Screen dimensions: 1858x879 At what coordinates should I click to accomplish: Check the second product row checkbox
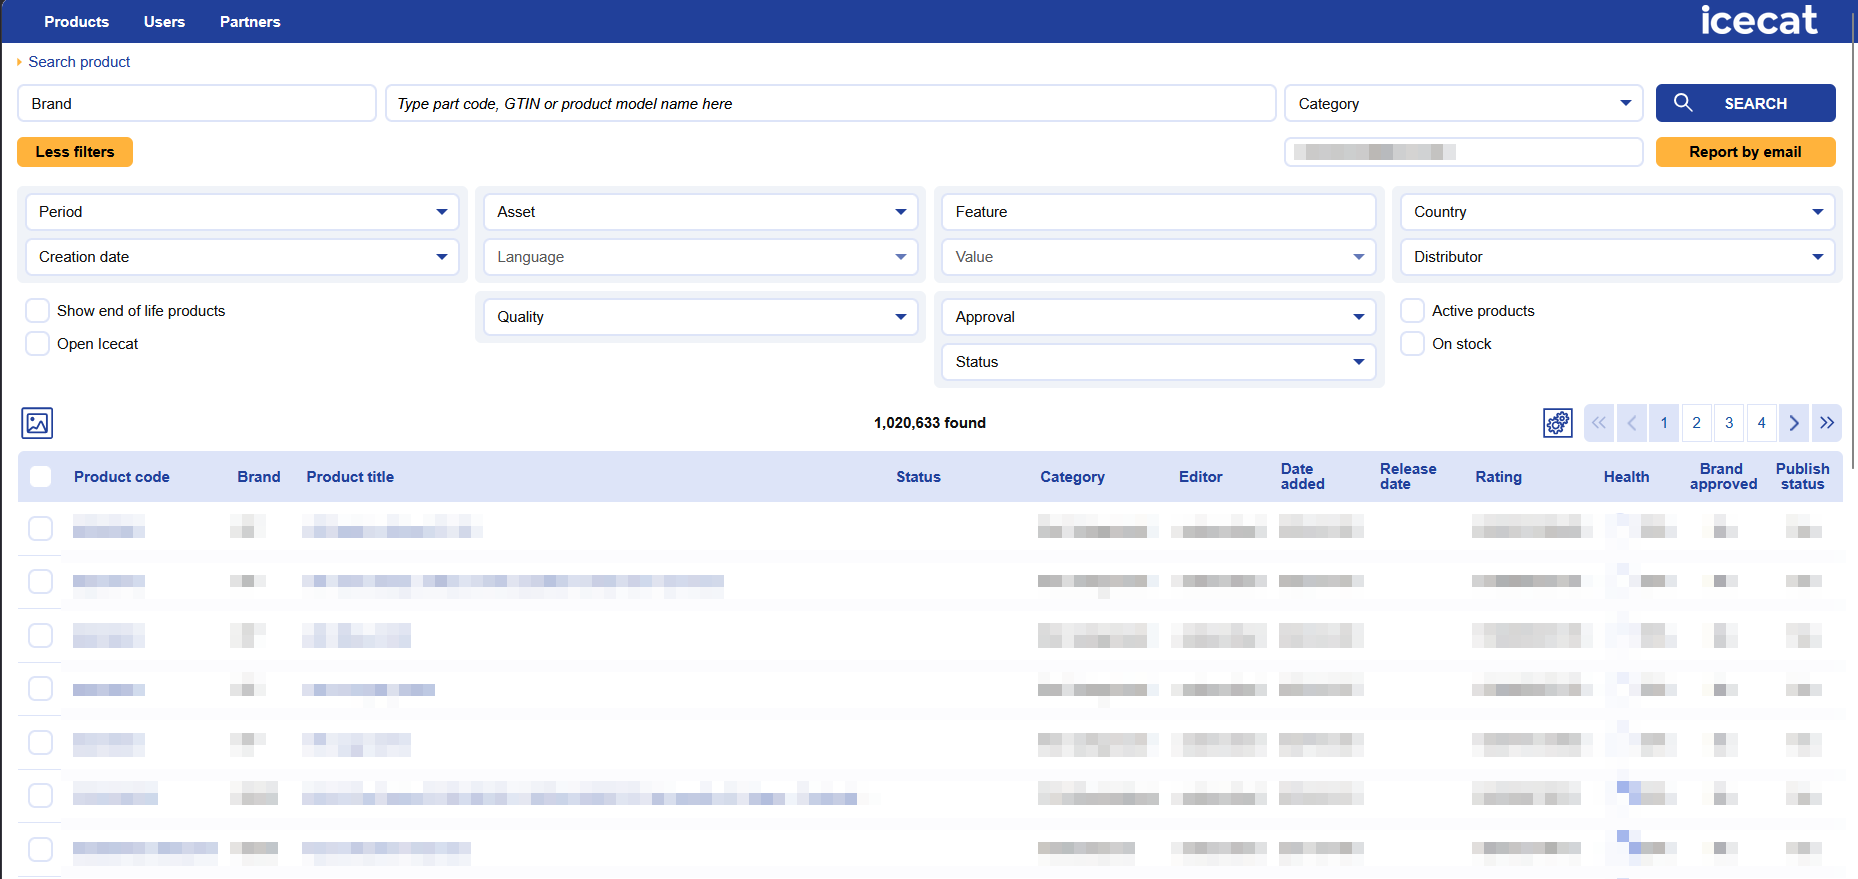tap(40, 581)
